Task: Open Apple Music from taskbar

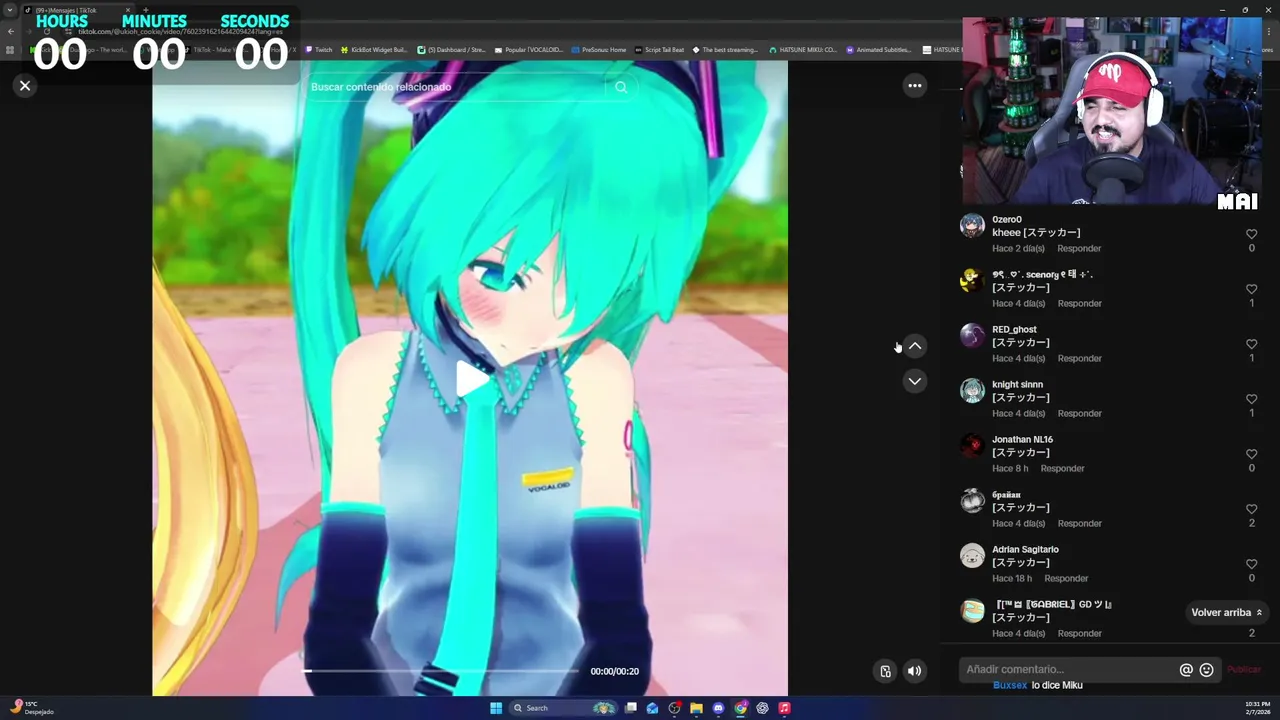Action: point(784,708)
